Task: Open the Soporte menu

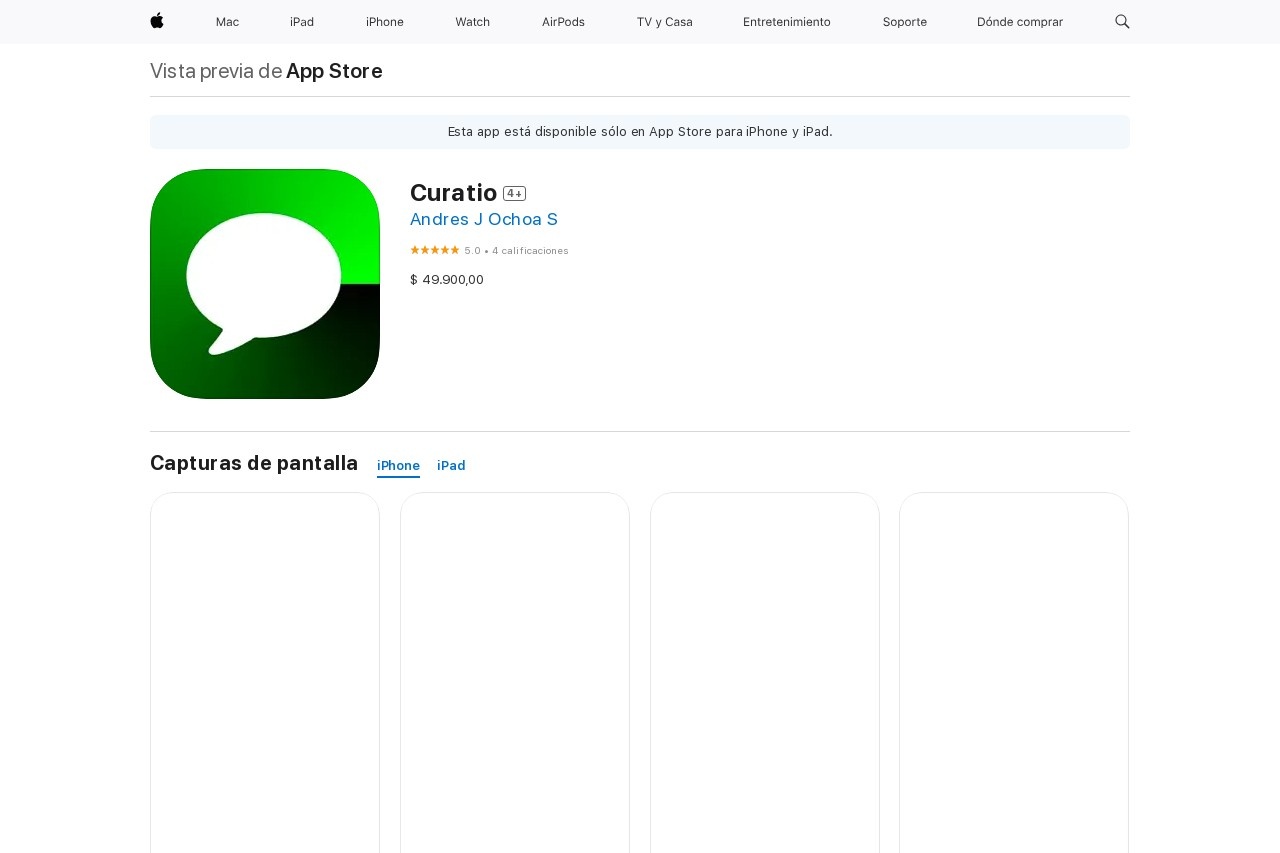Action: point(905,22)
